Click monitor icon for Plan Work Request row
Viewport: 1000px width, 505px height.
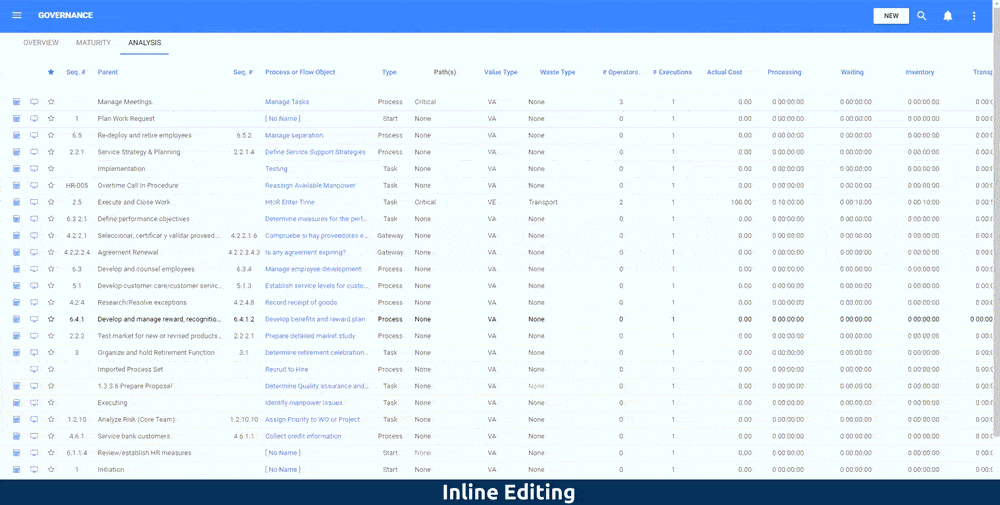pyautogui.click(x=34, y=119)
